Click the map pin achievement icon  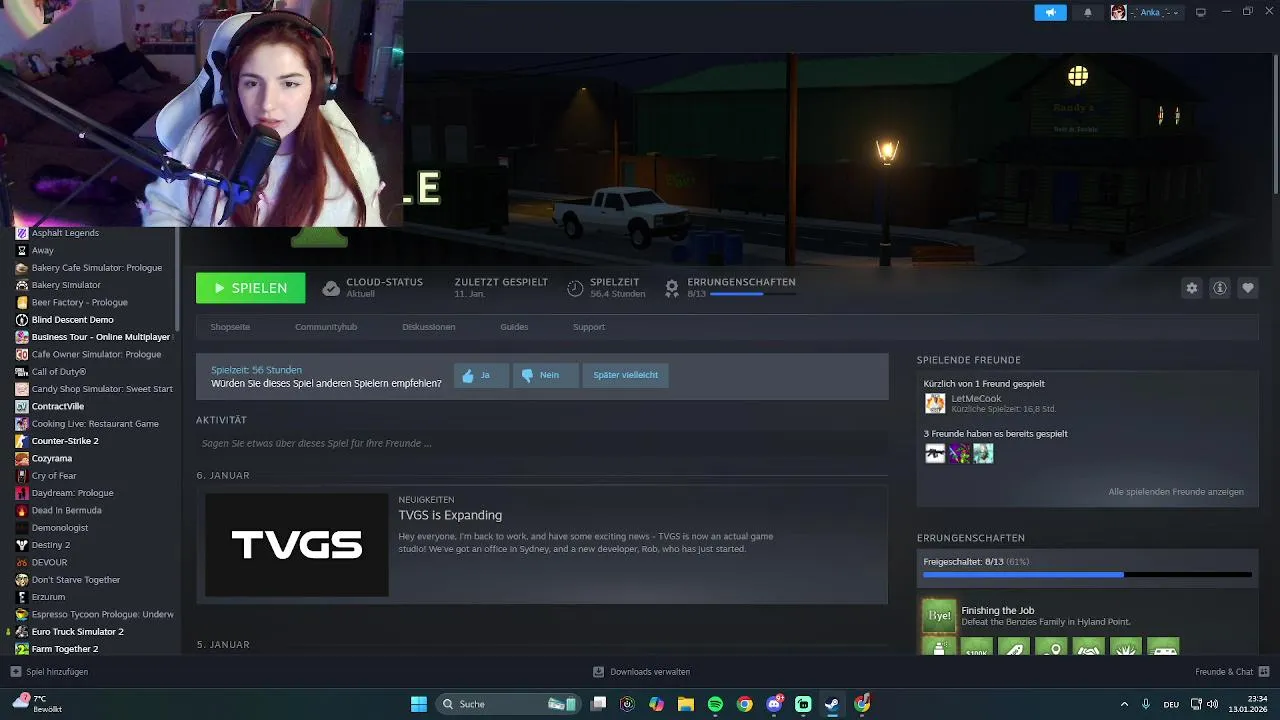click(1051, 647)
